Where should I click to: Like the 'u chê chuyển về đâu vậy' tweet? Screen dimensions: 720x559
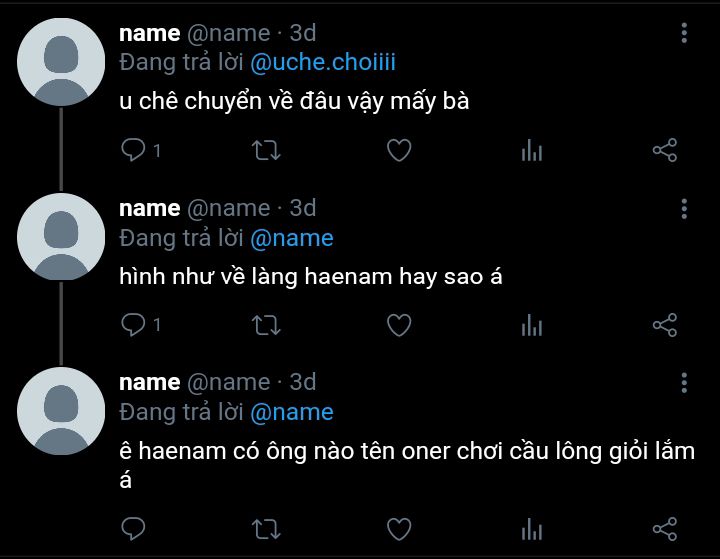[399, 150]
